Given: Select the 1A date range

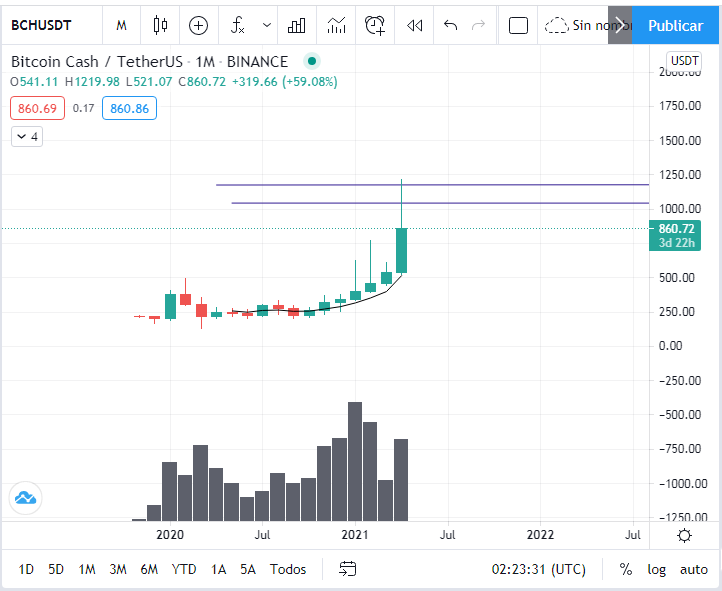Looking at the screenshot, I should [x=218, y=569].
